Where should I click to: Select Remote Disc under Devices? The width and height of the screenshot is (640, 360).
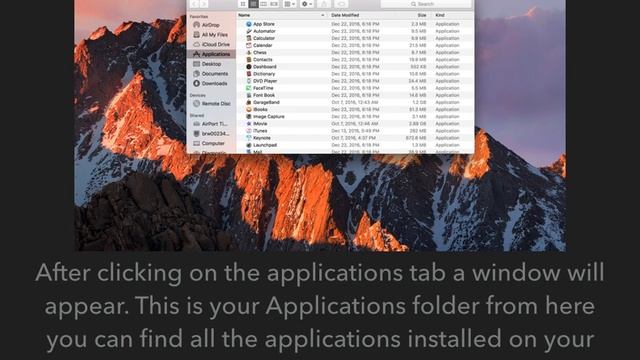tap(211, 104)
